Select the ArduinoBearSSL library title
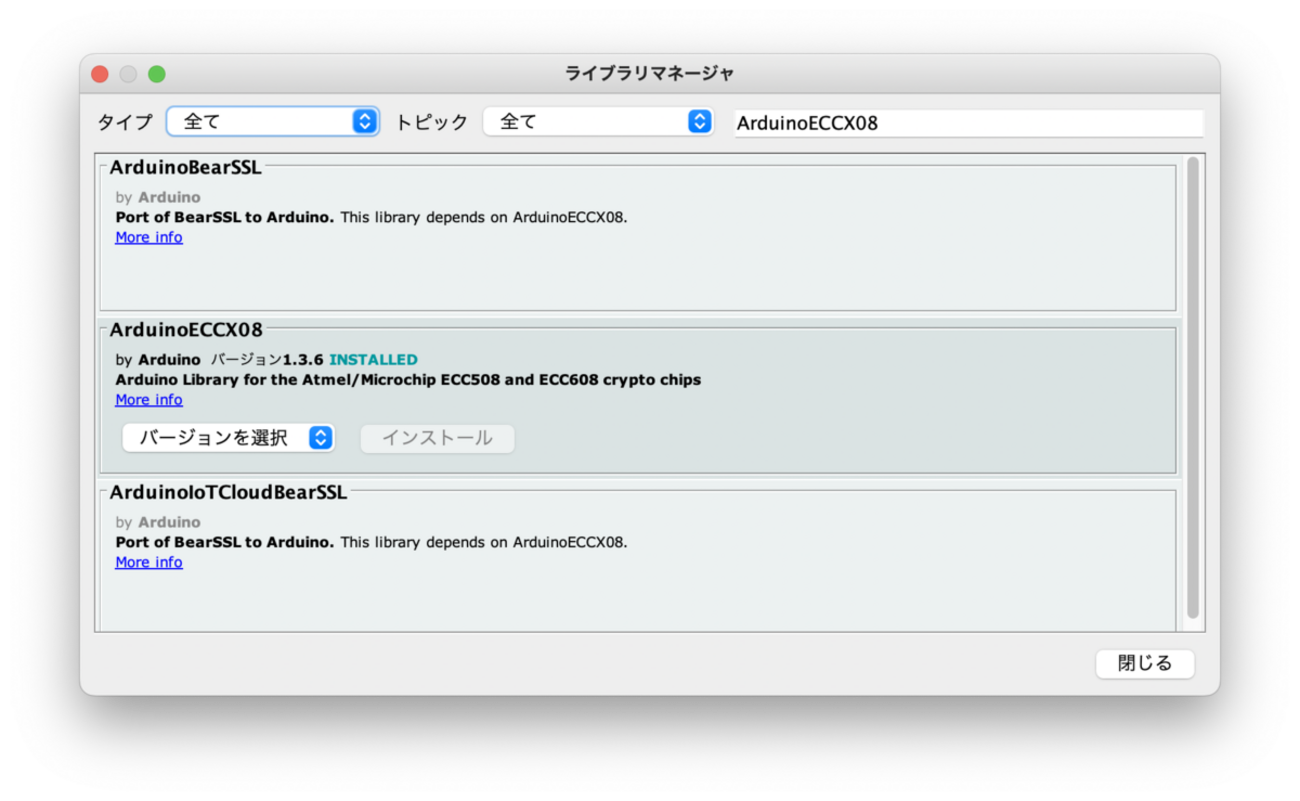The image size is (1300, 801). point(186,168)
